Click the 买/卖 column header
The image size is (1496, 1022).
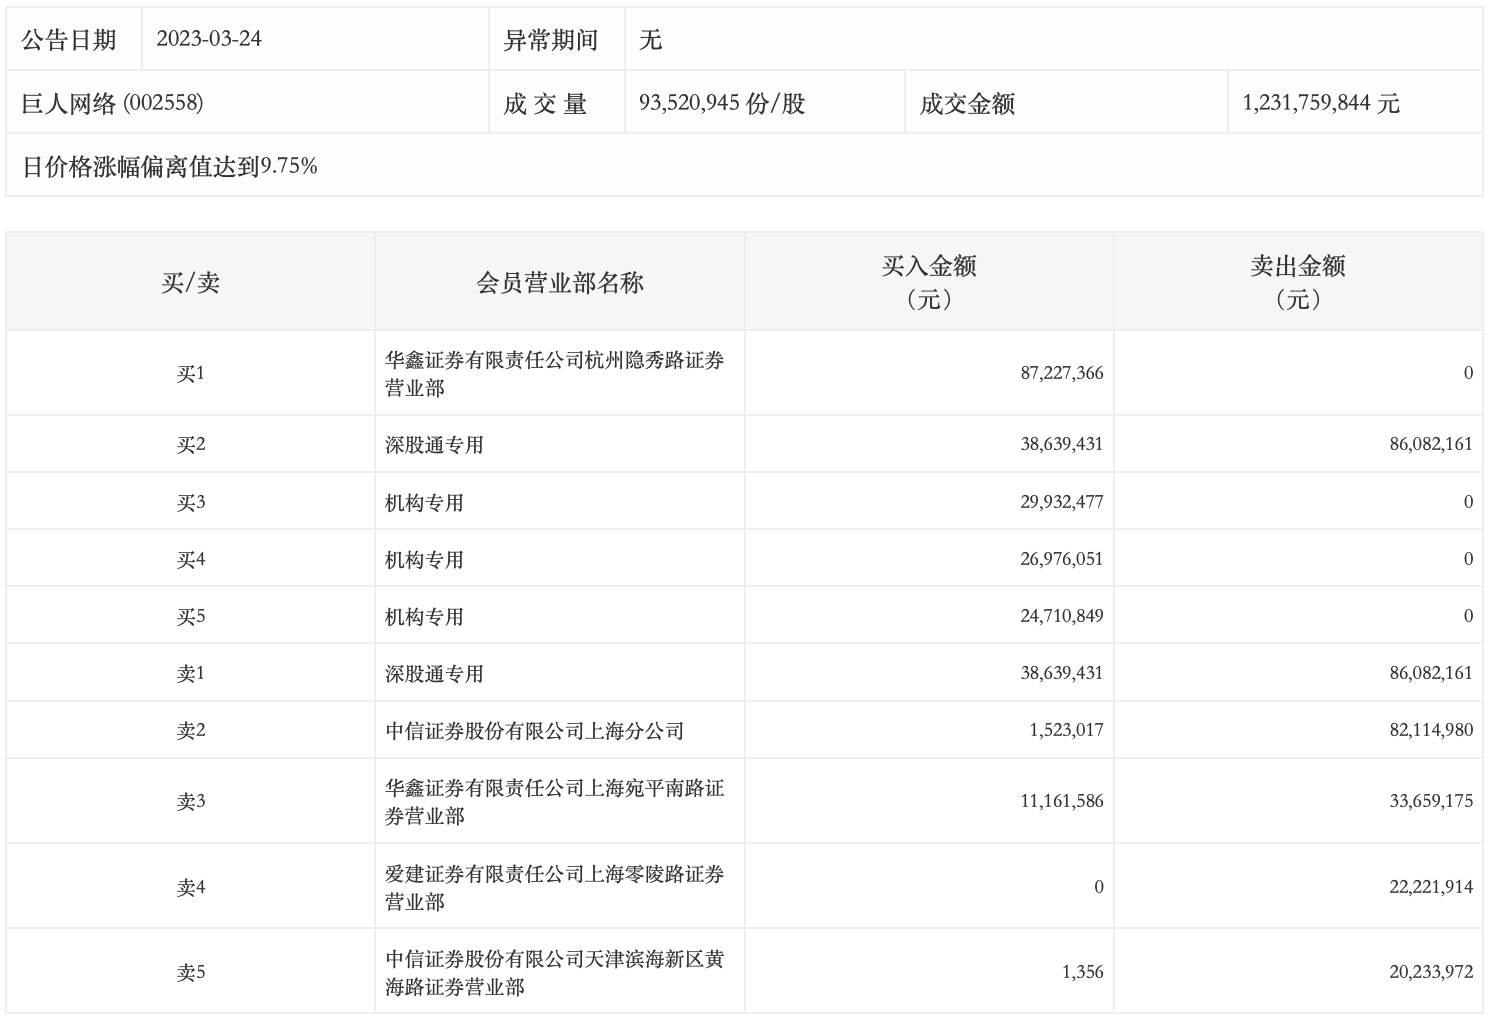coord(190,283)
